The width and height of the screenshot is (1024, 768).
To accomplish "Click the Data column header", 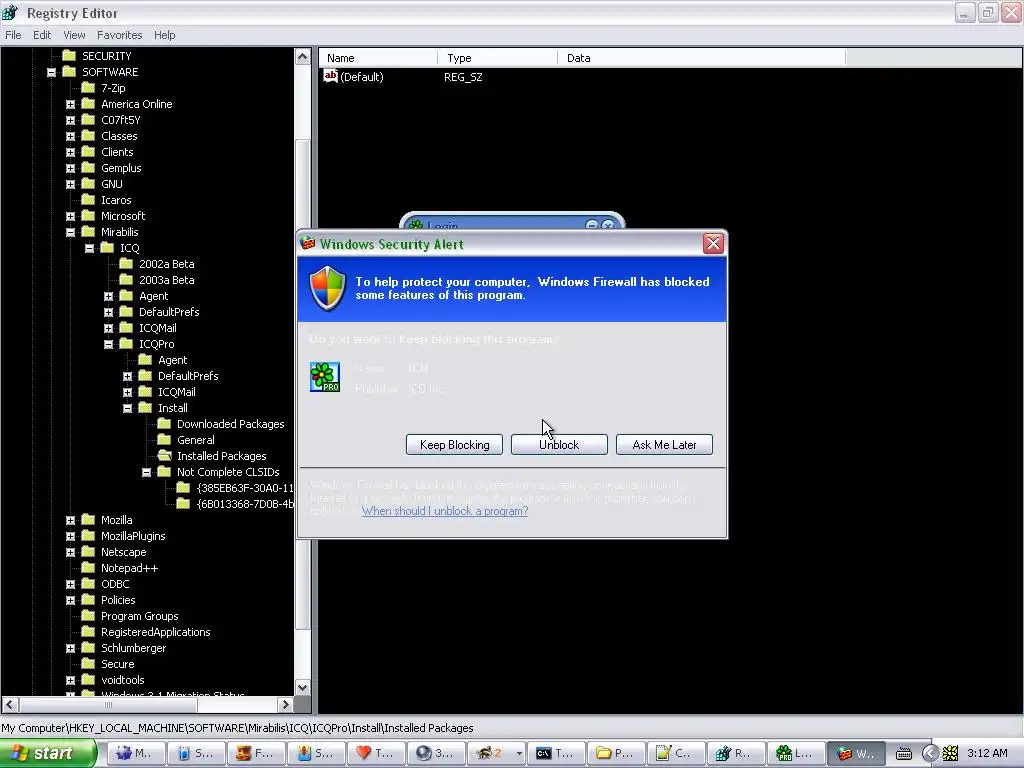I will 702,58.
